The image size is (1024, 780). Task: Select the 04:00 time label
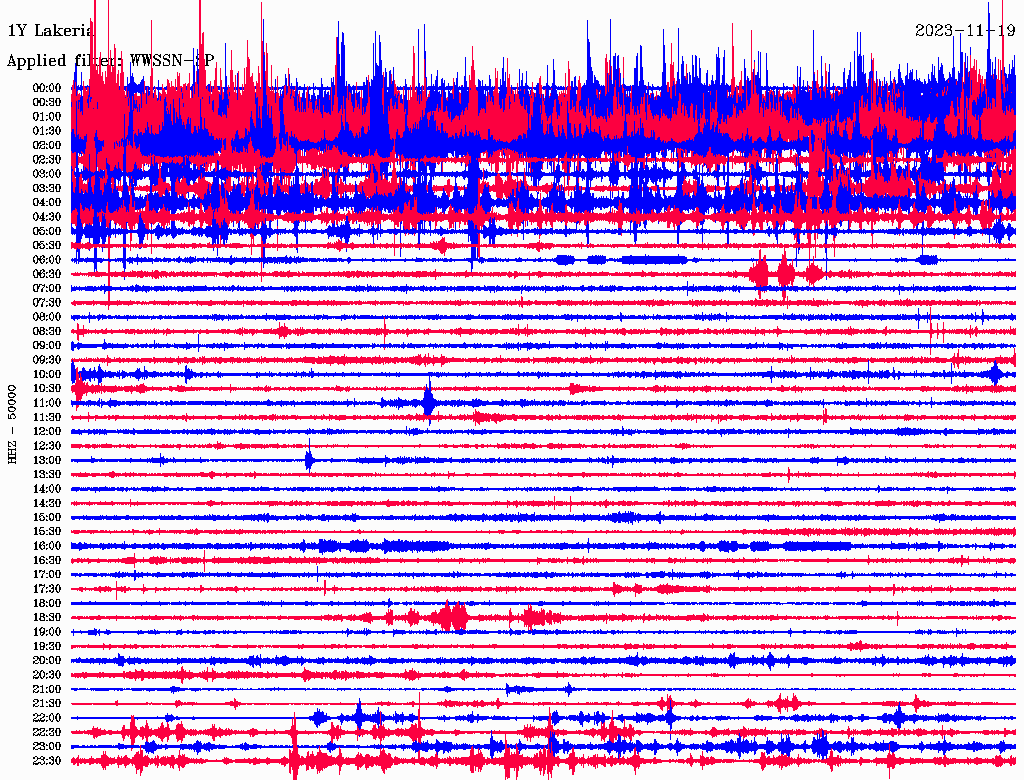coord(47,203)
